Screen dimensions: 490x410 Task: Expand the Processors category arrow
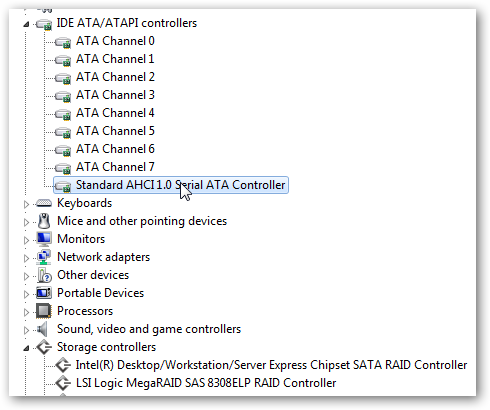26,312
